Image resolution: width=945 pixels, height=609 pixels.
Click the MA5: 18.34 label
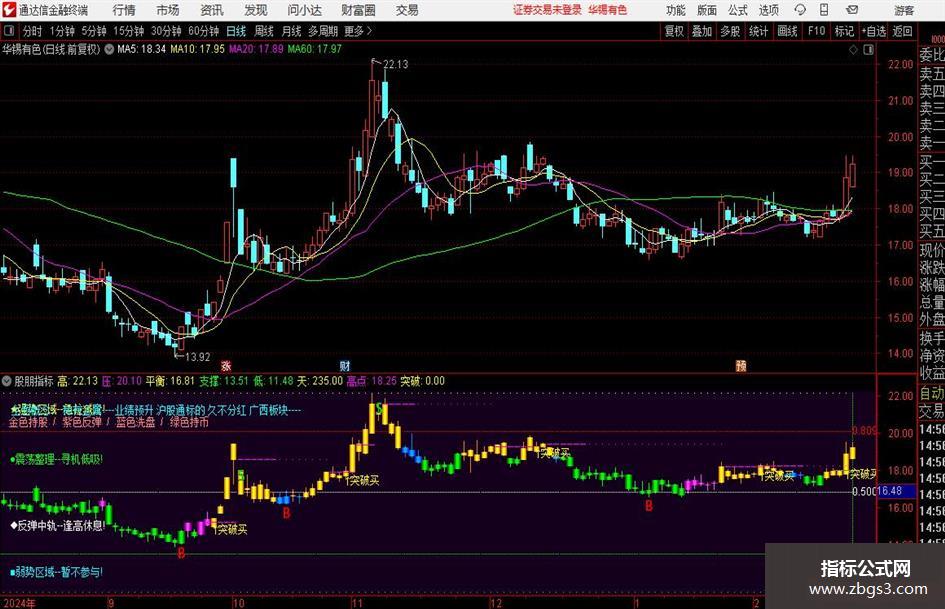click(x=141, y=49)
